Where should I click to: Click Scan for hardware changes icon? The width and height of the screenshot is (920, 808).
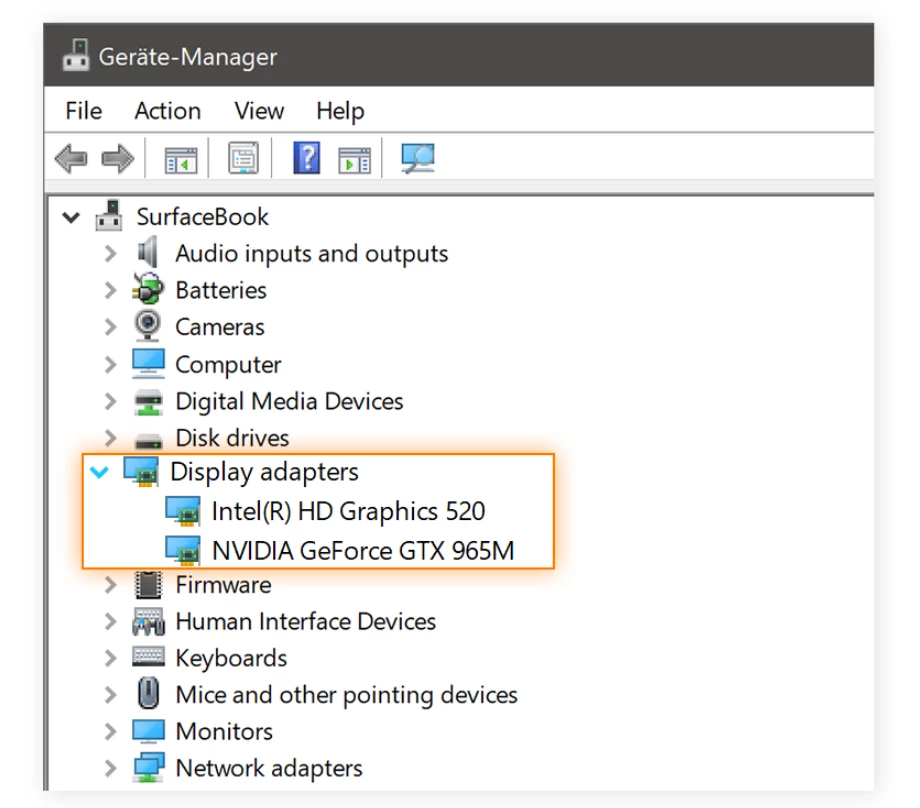(x=418, y=158)
